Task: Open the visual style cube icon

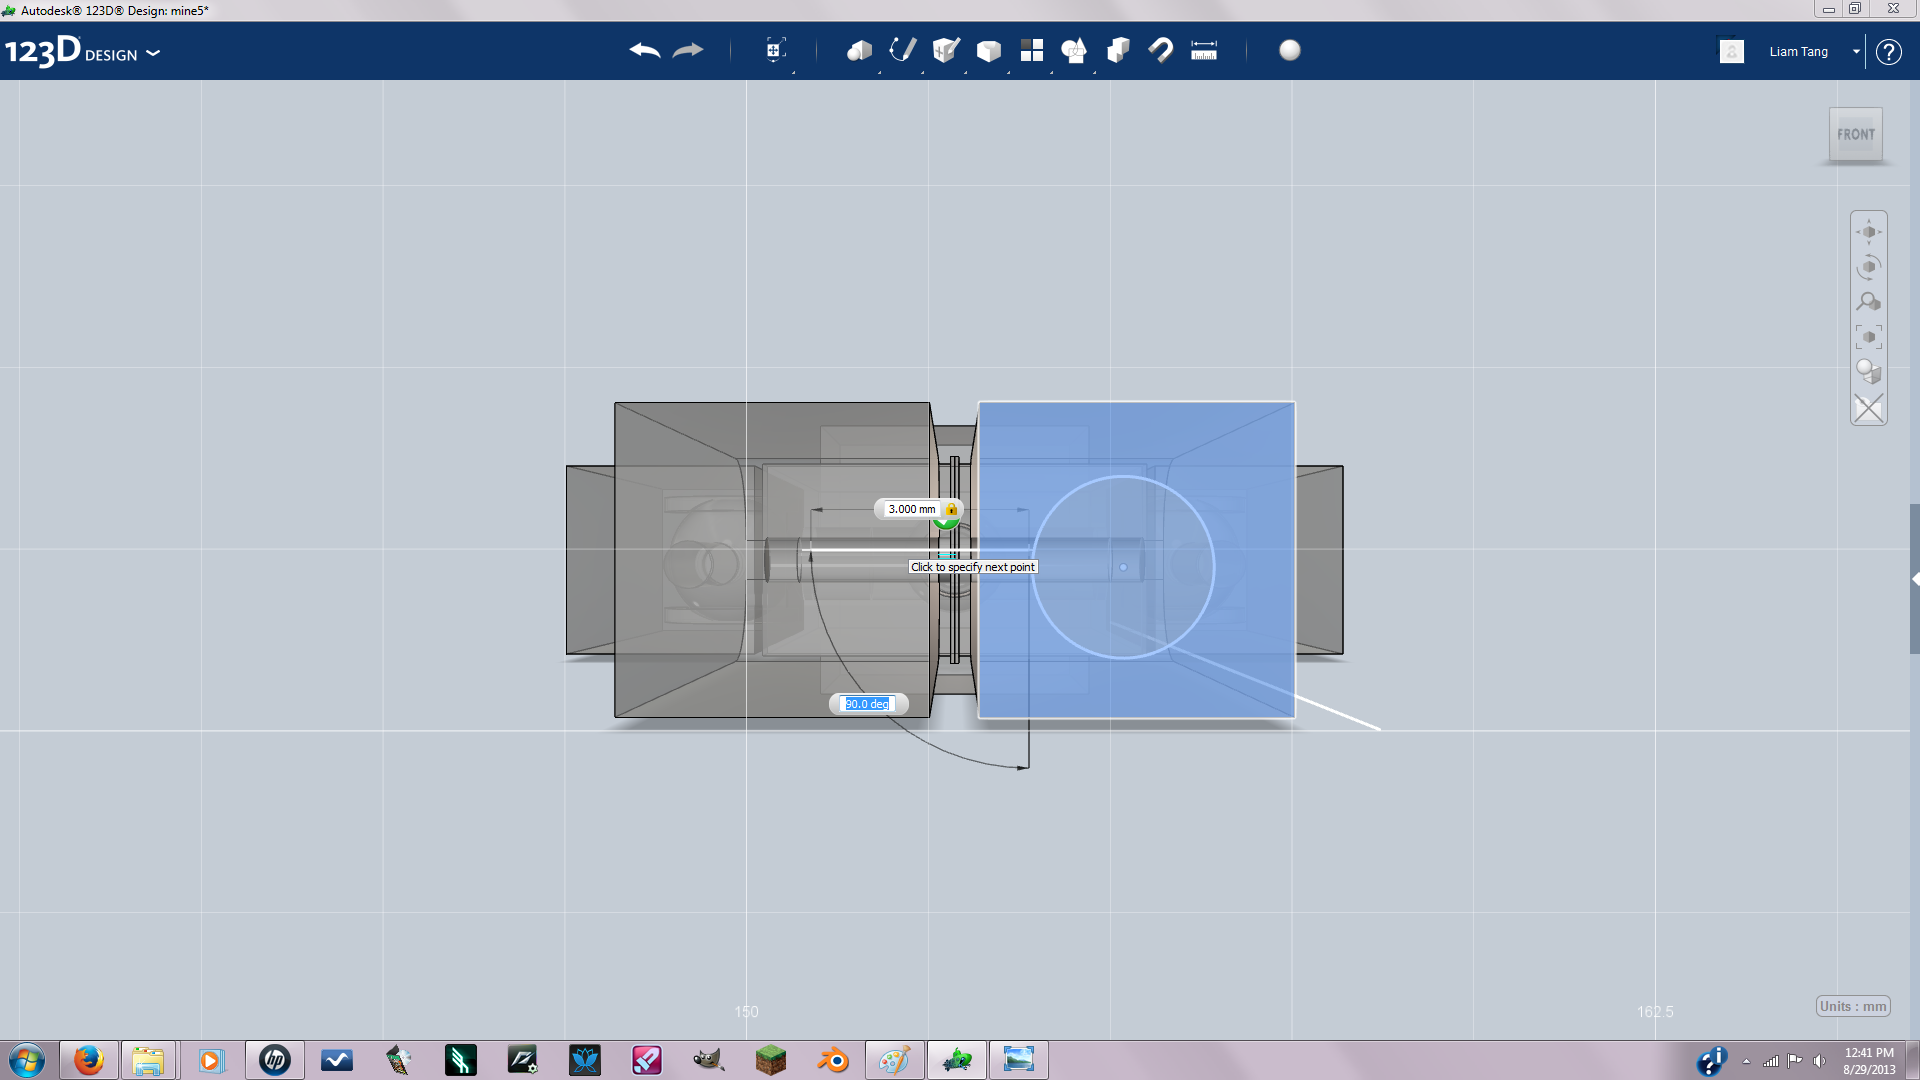Action: pos(1868,372)
